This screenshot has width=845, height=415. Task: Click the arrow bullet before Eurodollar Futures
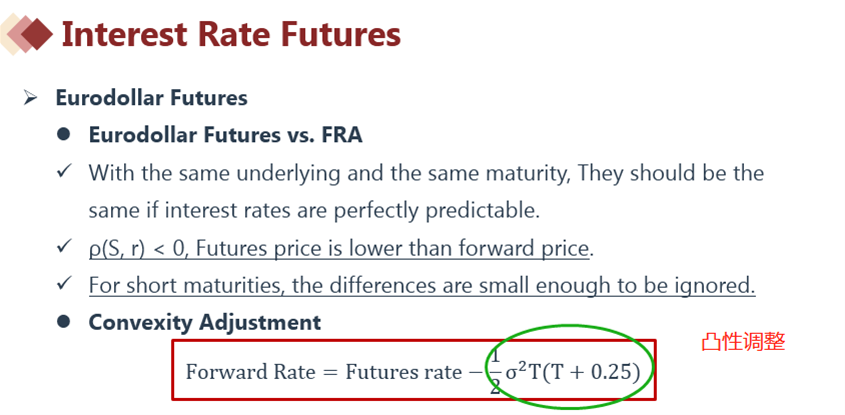(30, 98)
